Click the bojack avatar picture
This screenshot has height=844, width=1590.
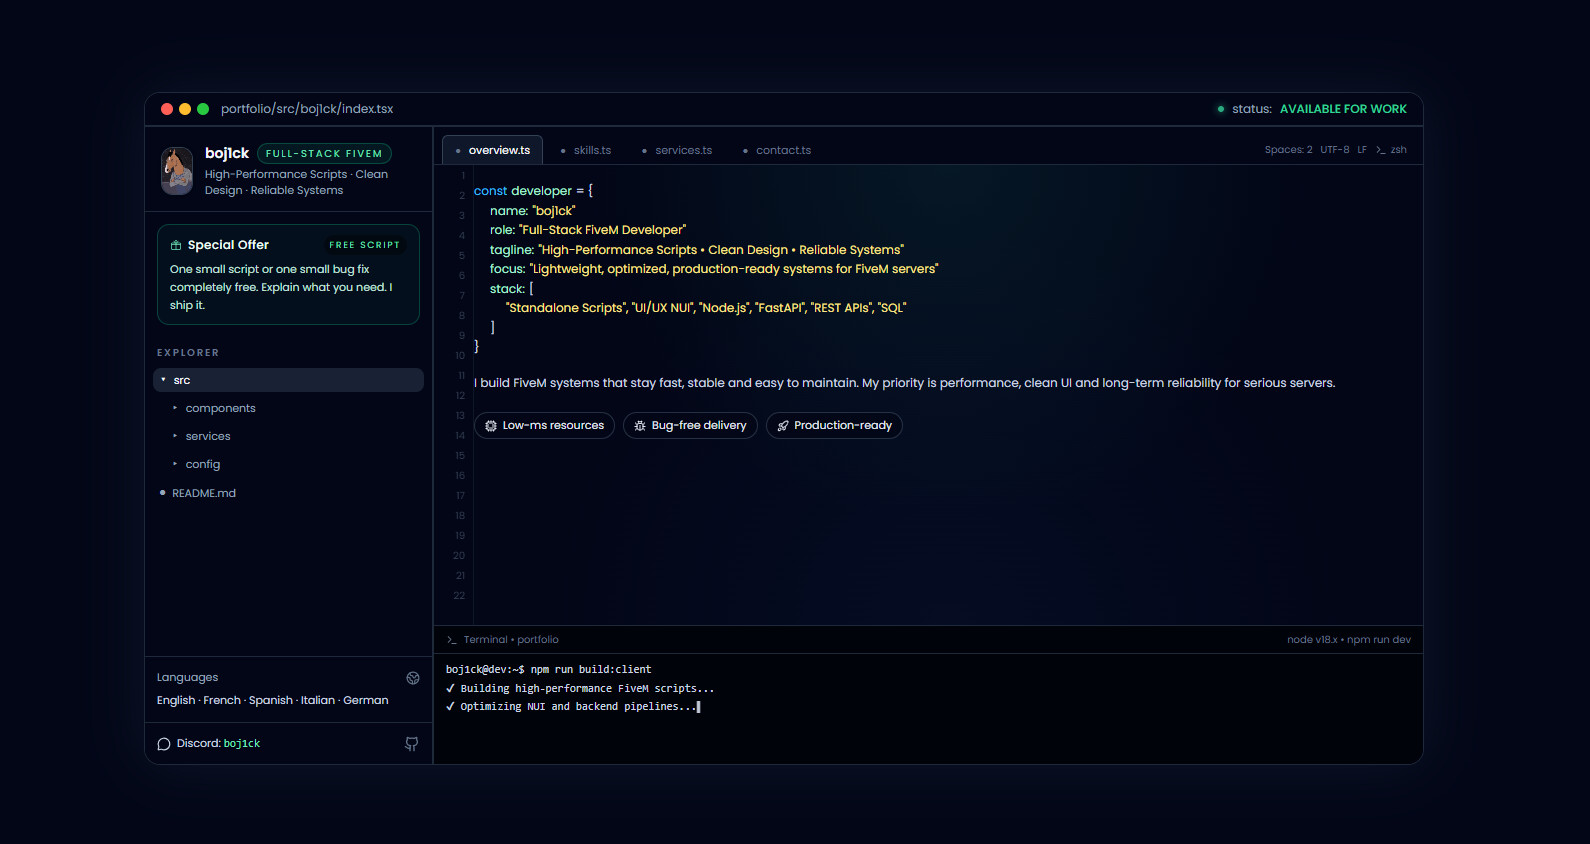coord(177,171)
